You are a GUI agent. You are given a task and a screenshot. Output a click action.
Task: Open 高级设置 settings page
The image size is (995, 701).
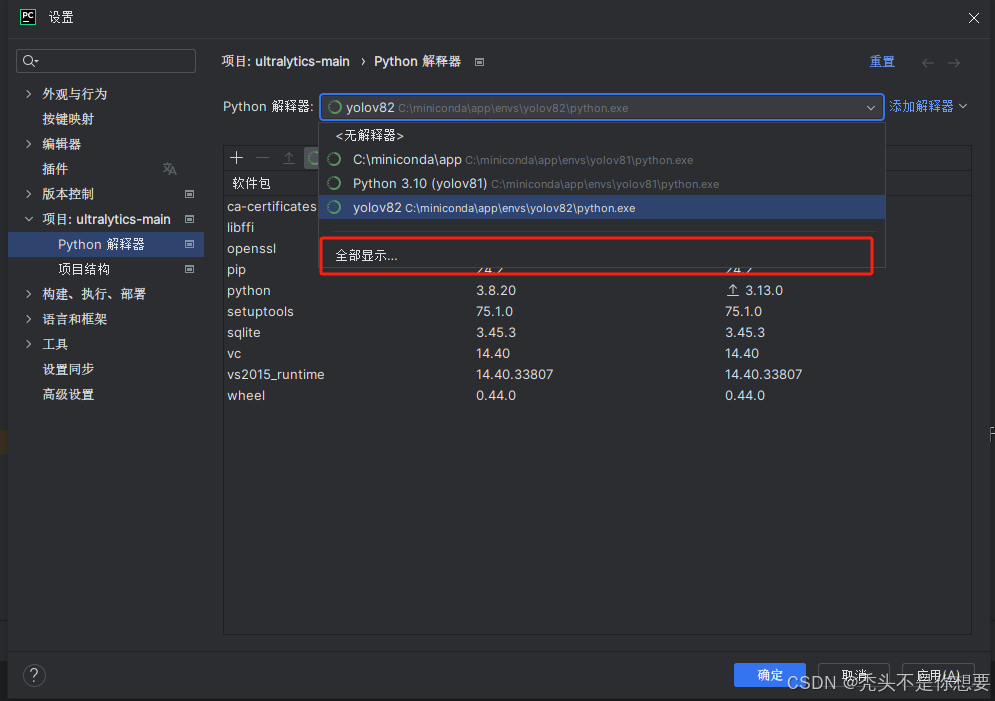pyautogui.click(x=68, y=395)
